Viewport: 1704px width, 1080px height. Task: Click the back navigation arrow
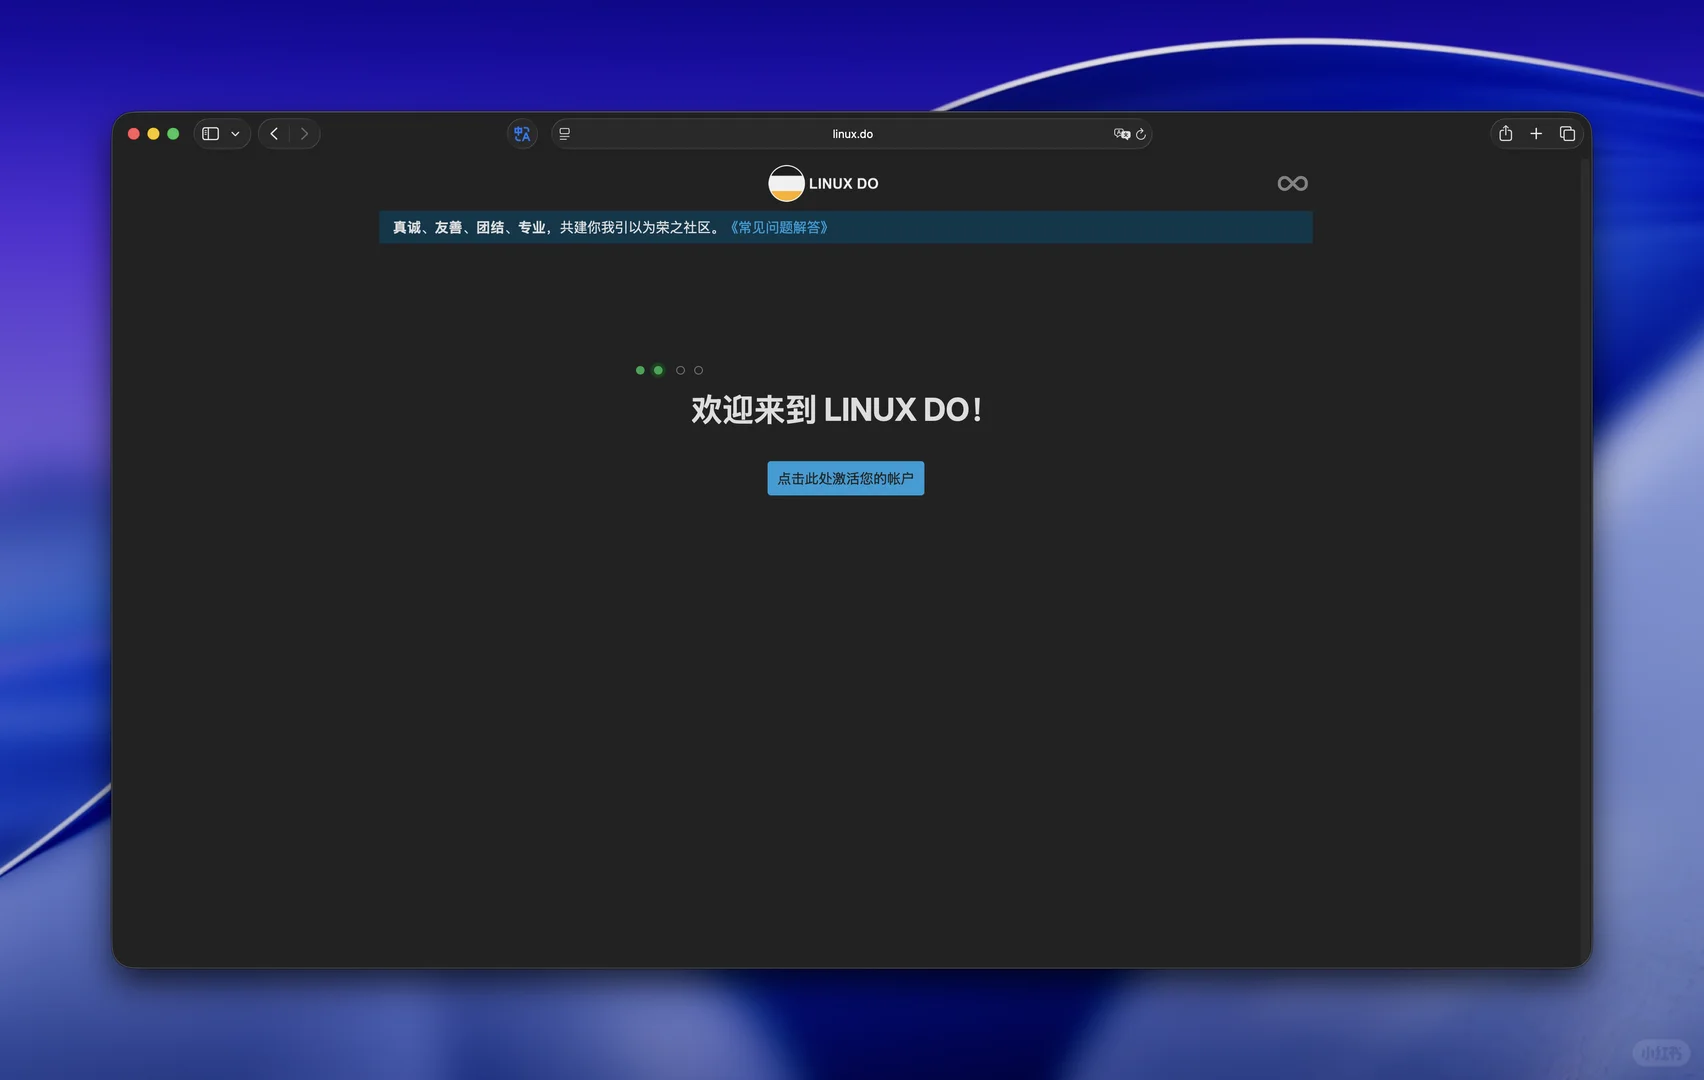[x=274, y=133]
